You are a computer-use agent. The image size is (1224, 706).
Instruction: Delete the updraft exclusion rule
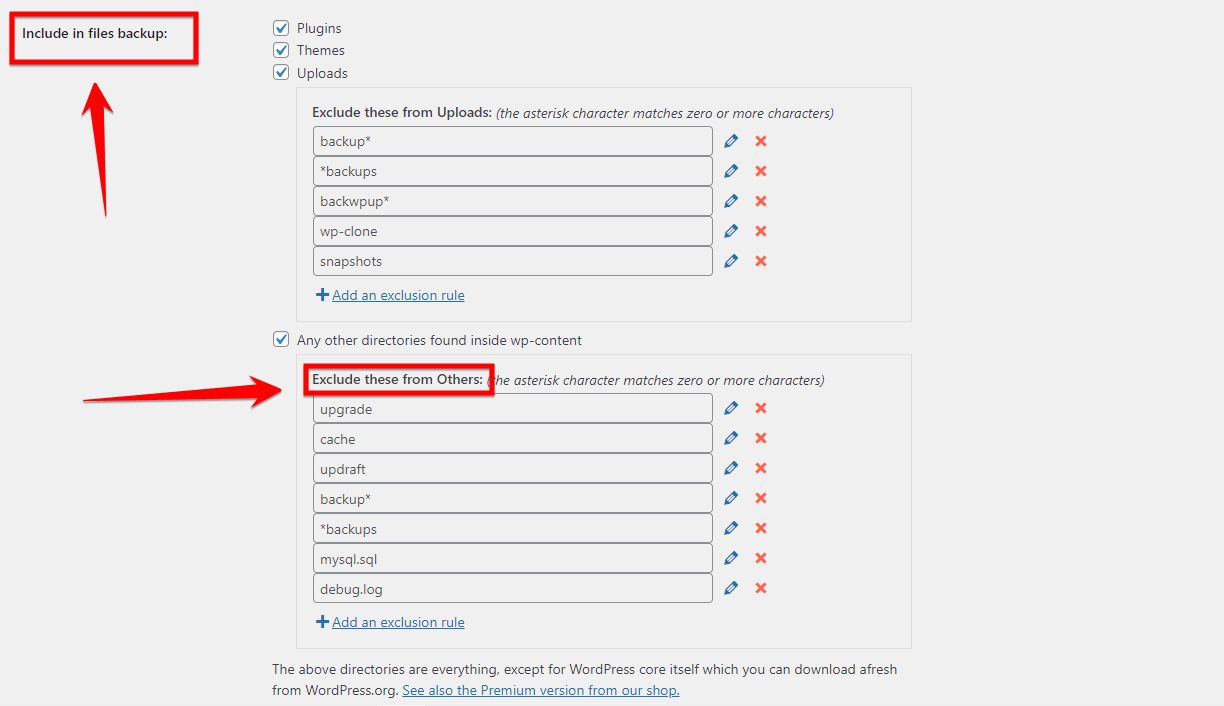(760, 468)
